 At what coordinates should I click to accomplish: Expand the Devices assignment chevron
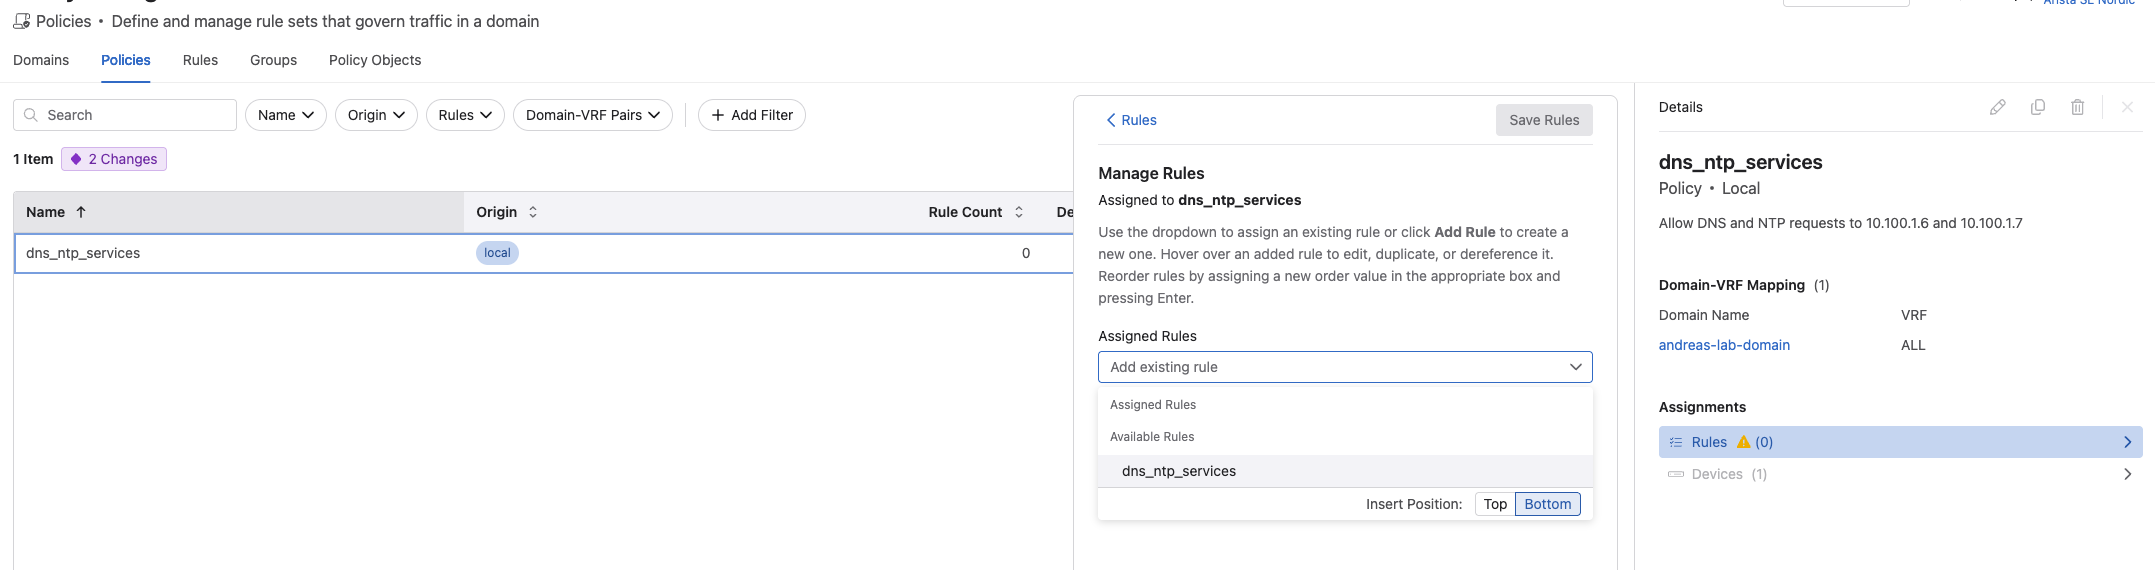[2127, 474]
